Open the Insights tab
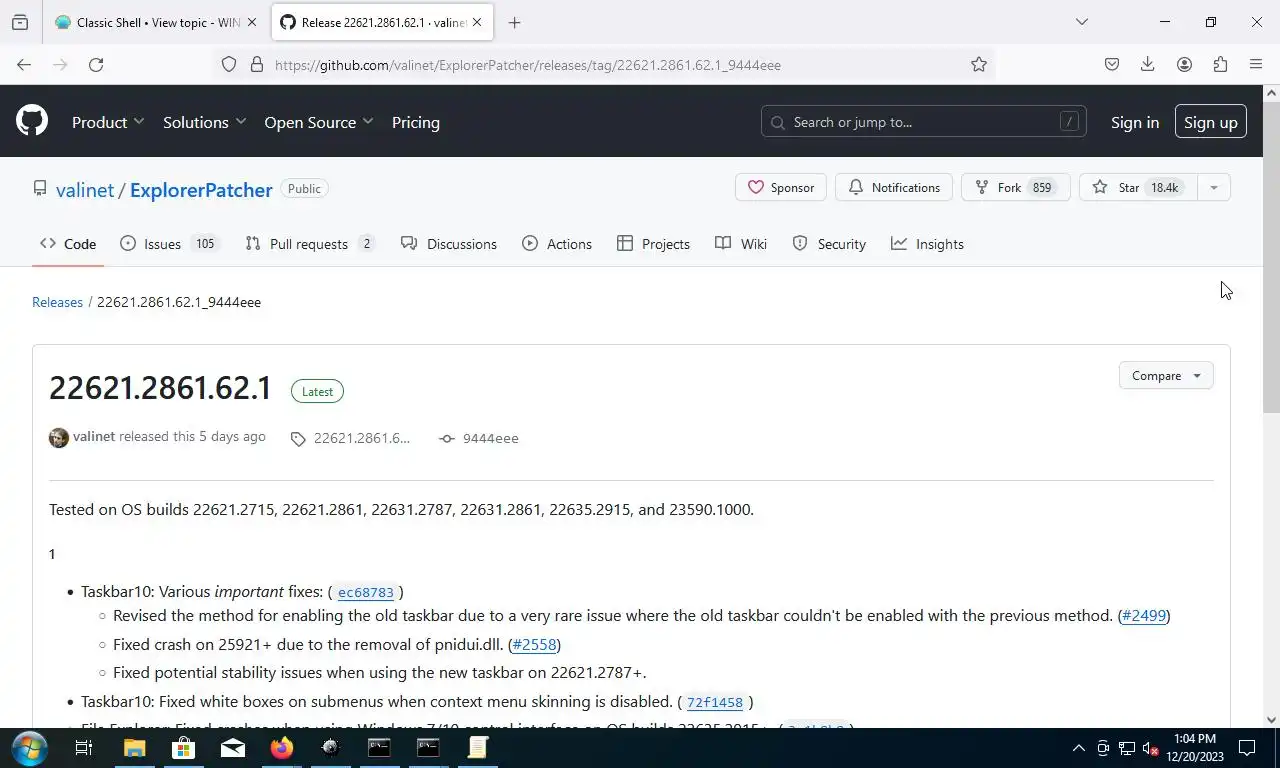The height and width of the screenshot is (768, 1280). click(928, 244)
